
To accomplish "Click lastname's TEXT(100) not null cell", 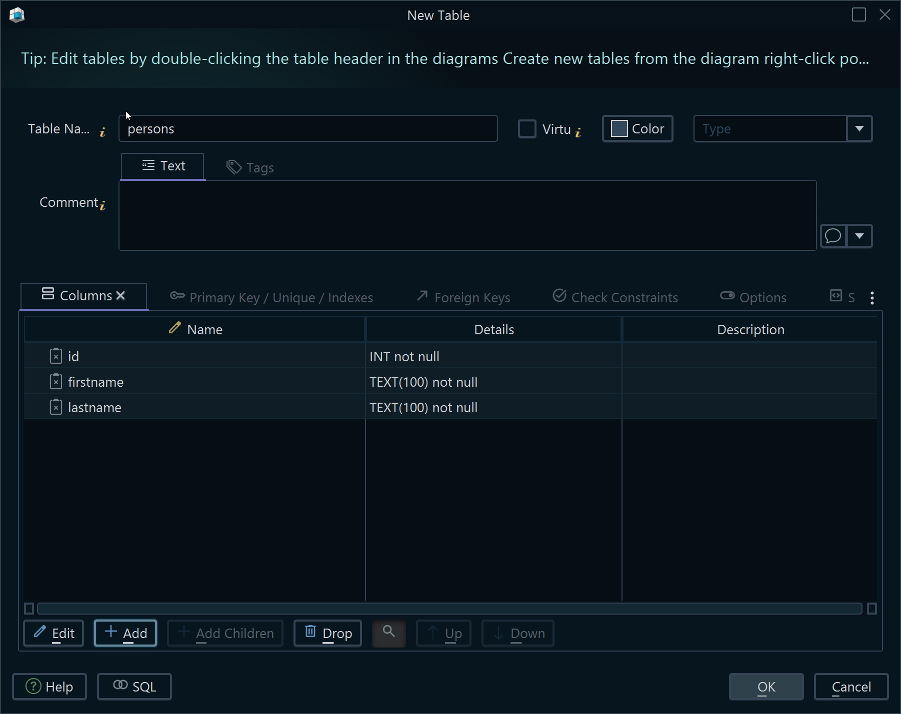I will [x=493, y=407].
